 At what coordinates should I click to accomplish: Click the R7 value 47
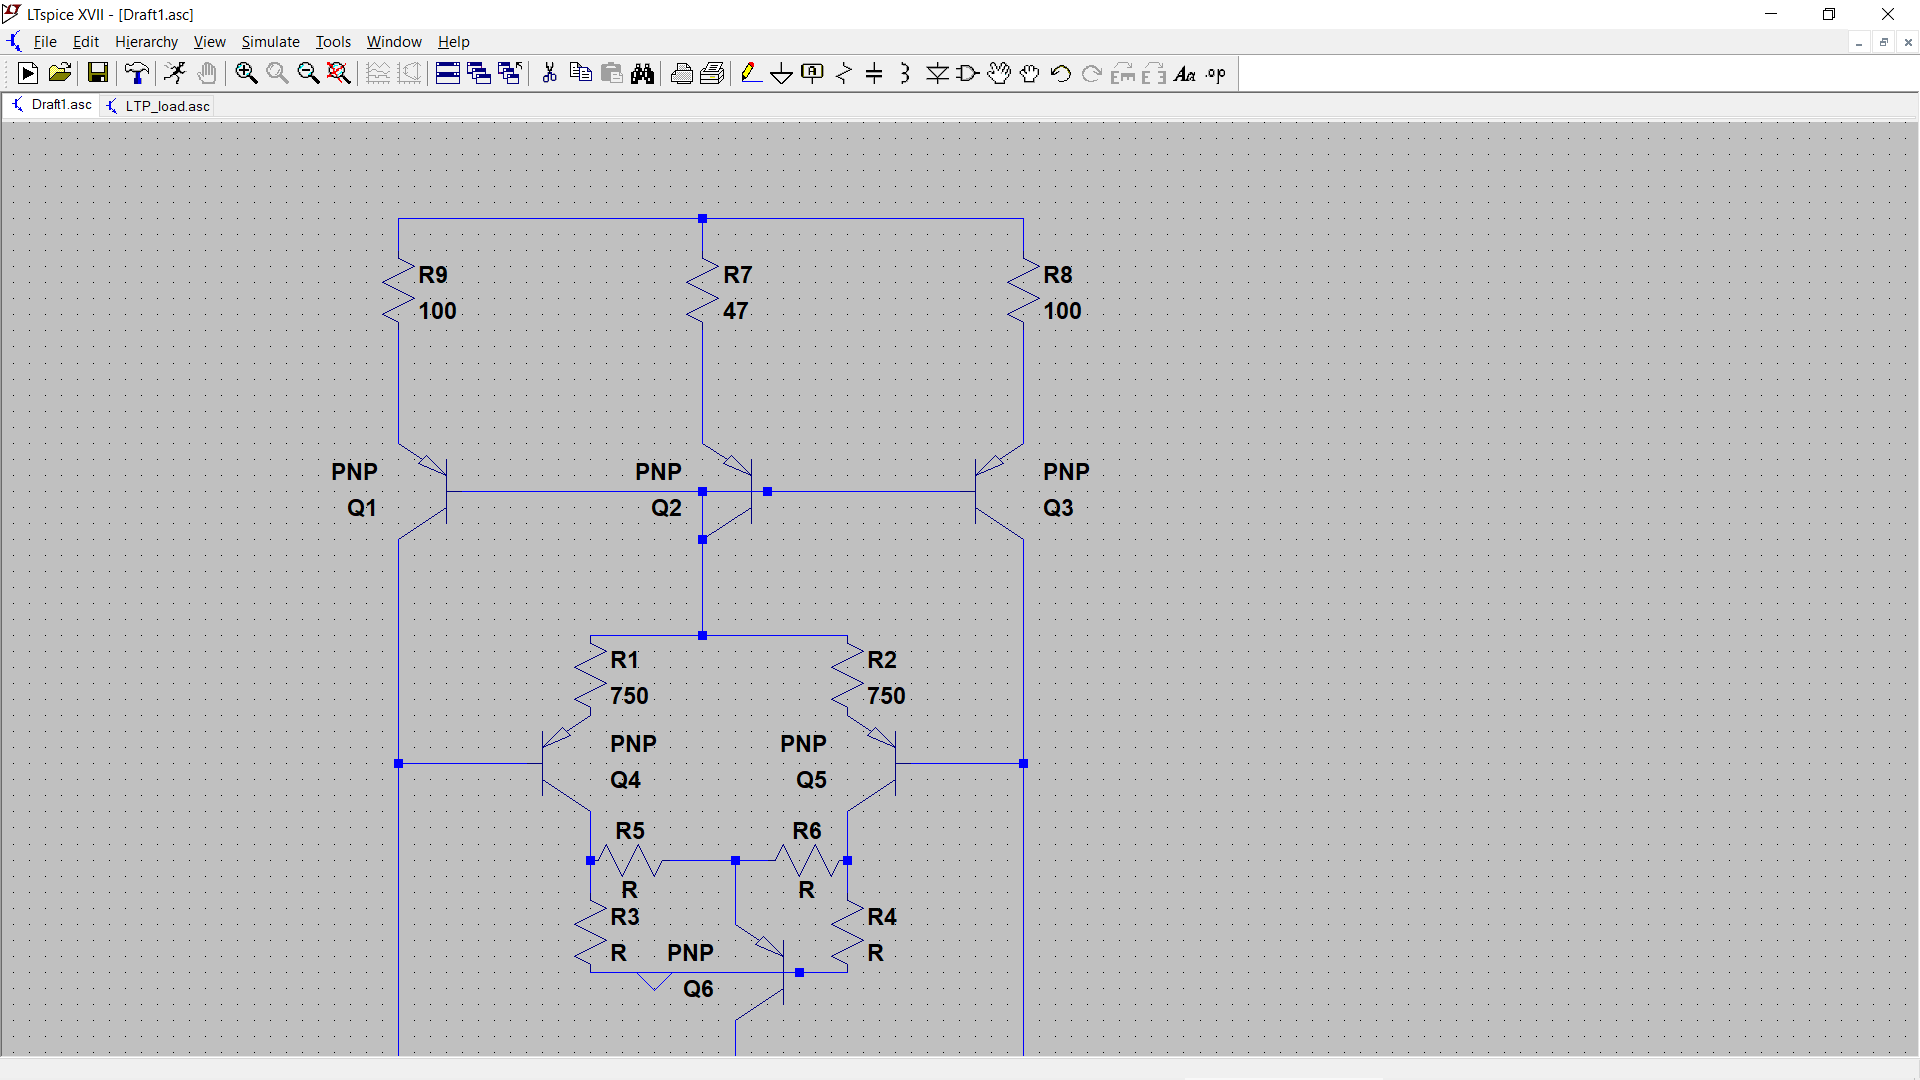click(x=736, y=311)
